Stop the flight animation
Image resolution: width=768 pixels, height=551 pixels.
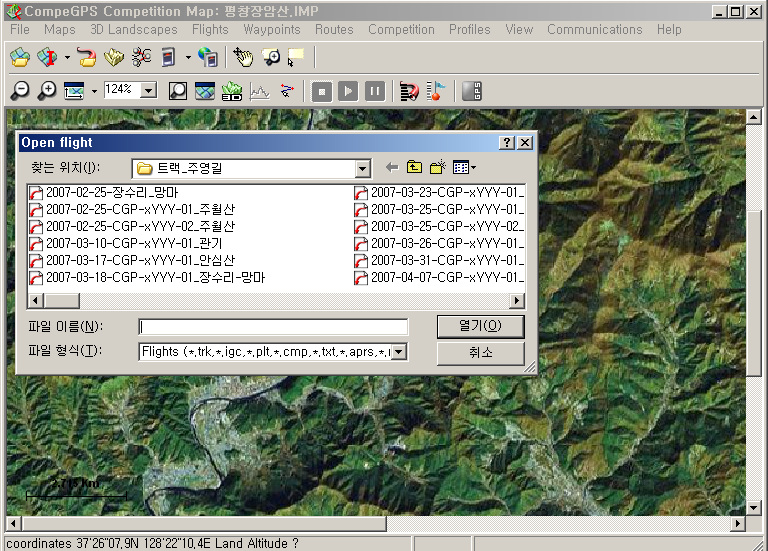(322, 91)
